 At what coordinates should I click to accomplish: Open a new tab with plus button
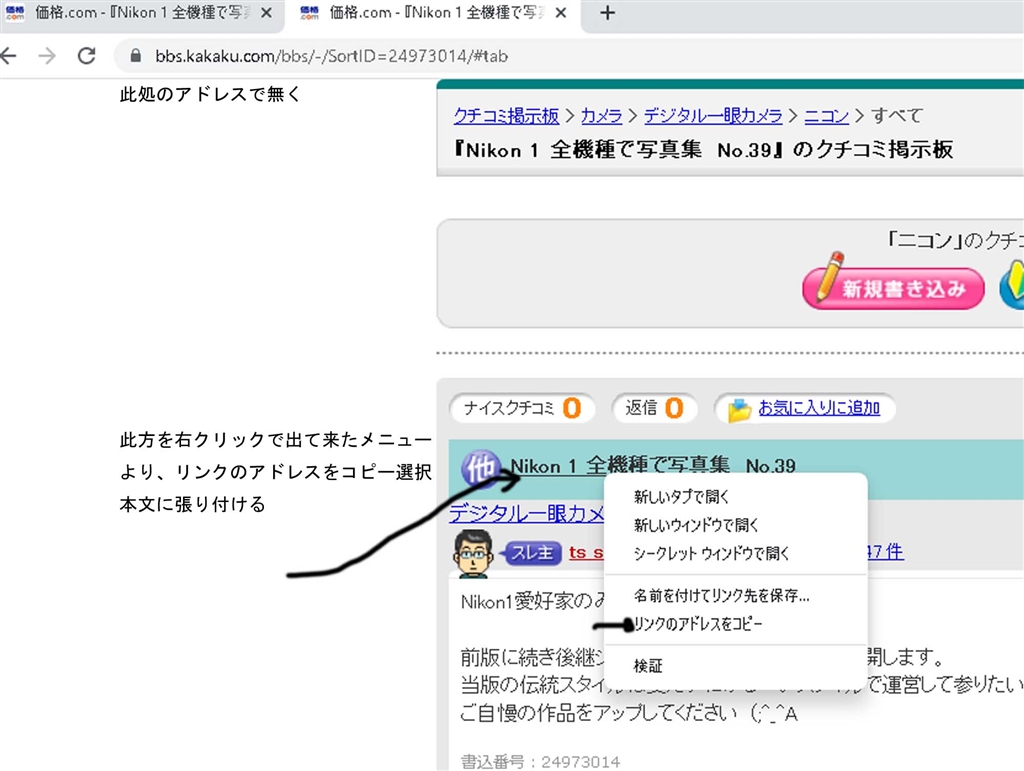pos(607,13)
